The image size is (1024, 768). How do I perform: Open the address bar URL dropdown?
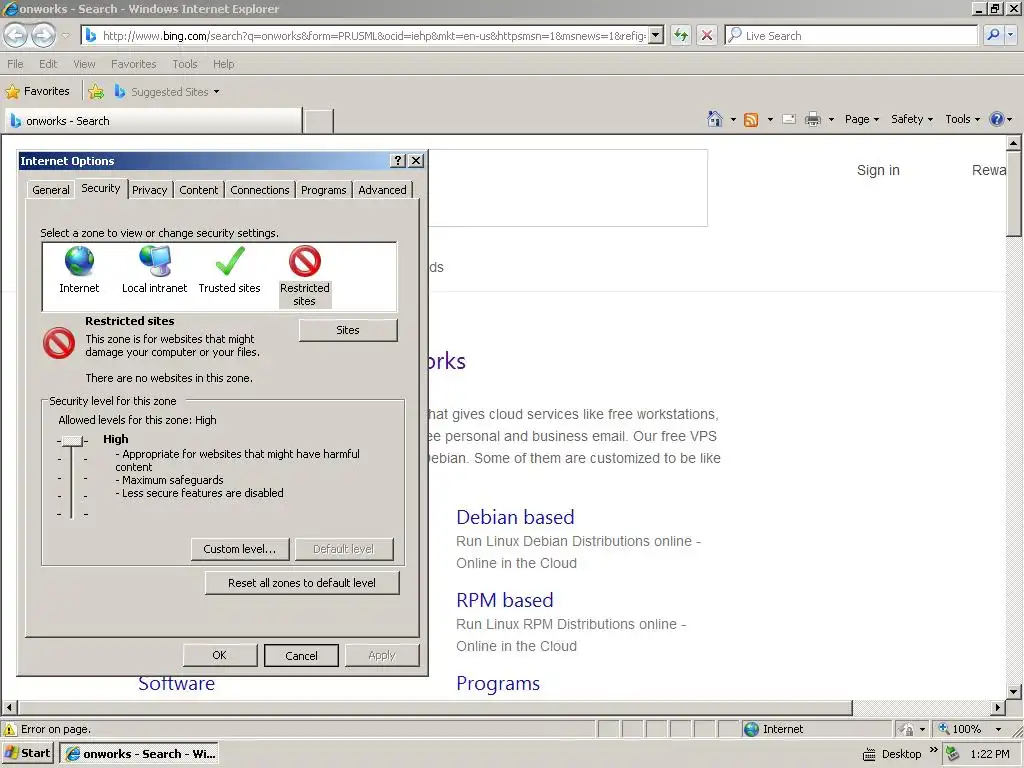coord(656,35)
